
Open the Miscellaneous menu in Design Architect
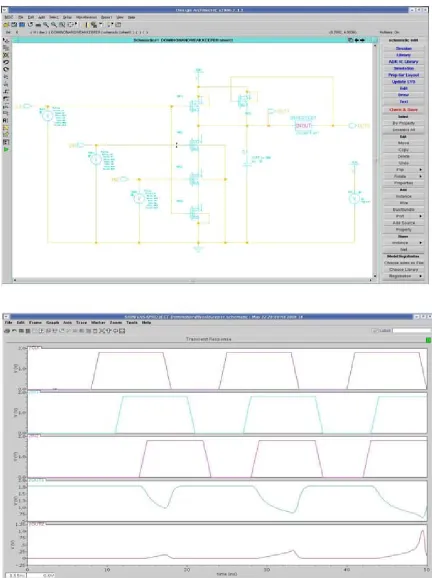(x=86, y=17)
